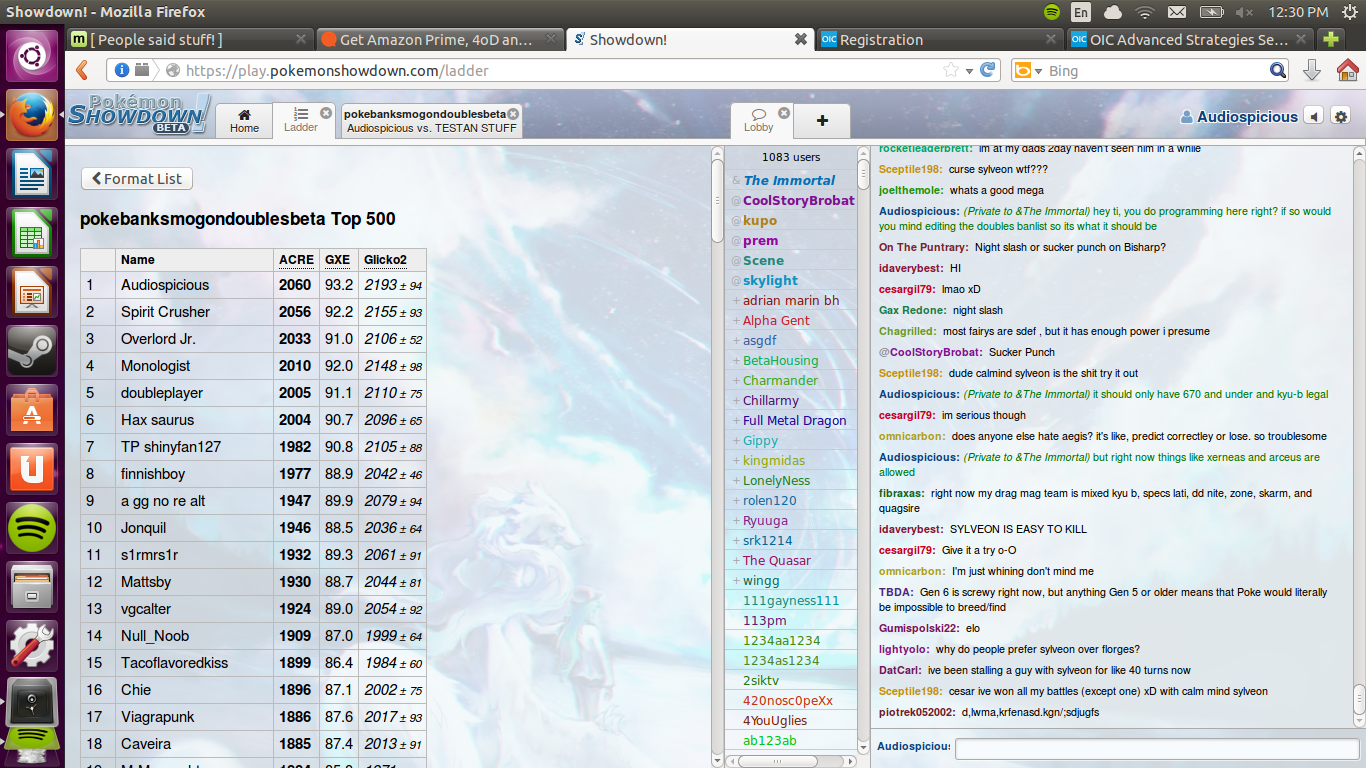Click Overlord Jr. in the ladder table

[158, 339]
